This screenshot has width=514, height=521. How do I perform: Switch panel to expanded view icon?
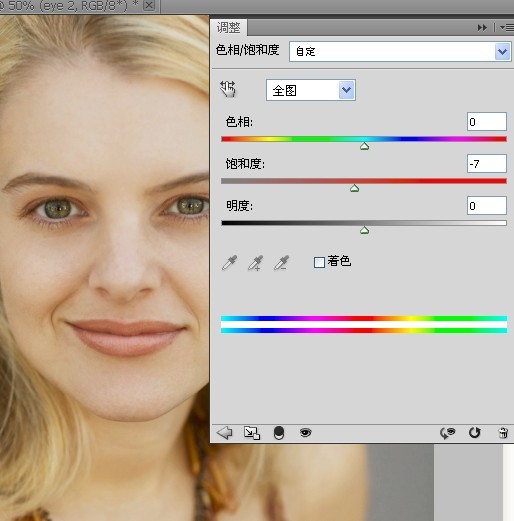click(x=252, y=433)
